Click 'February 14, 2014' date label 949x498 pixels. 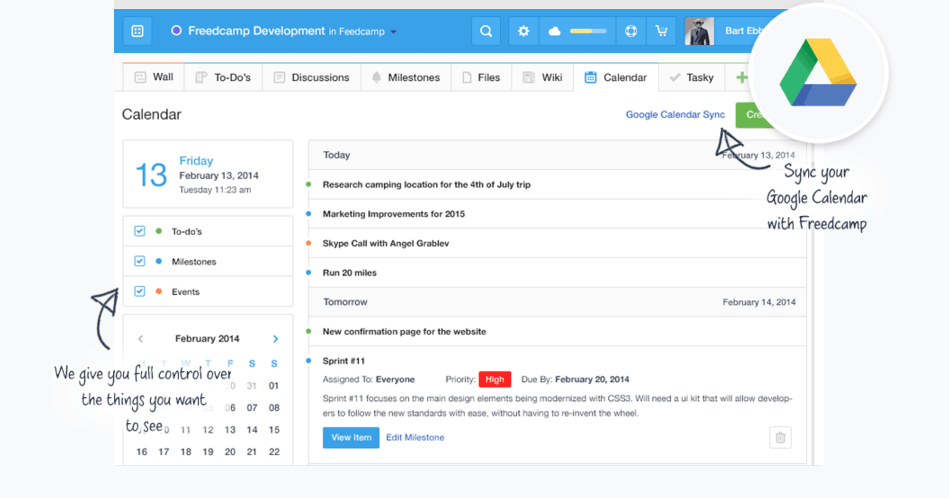(759, 302)
